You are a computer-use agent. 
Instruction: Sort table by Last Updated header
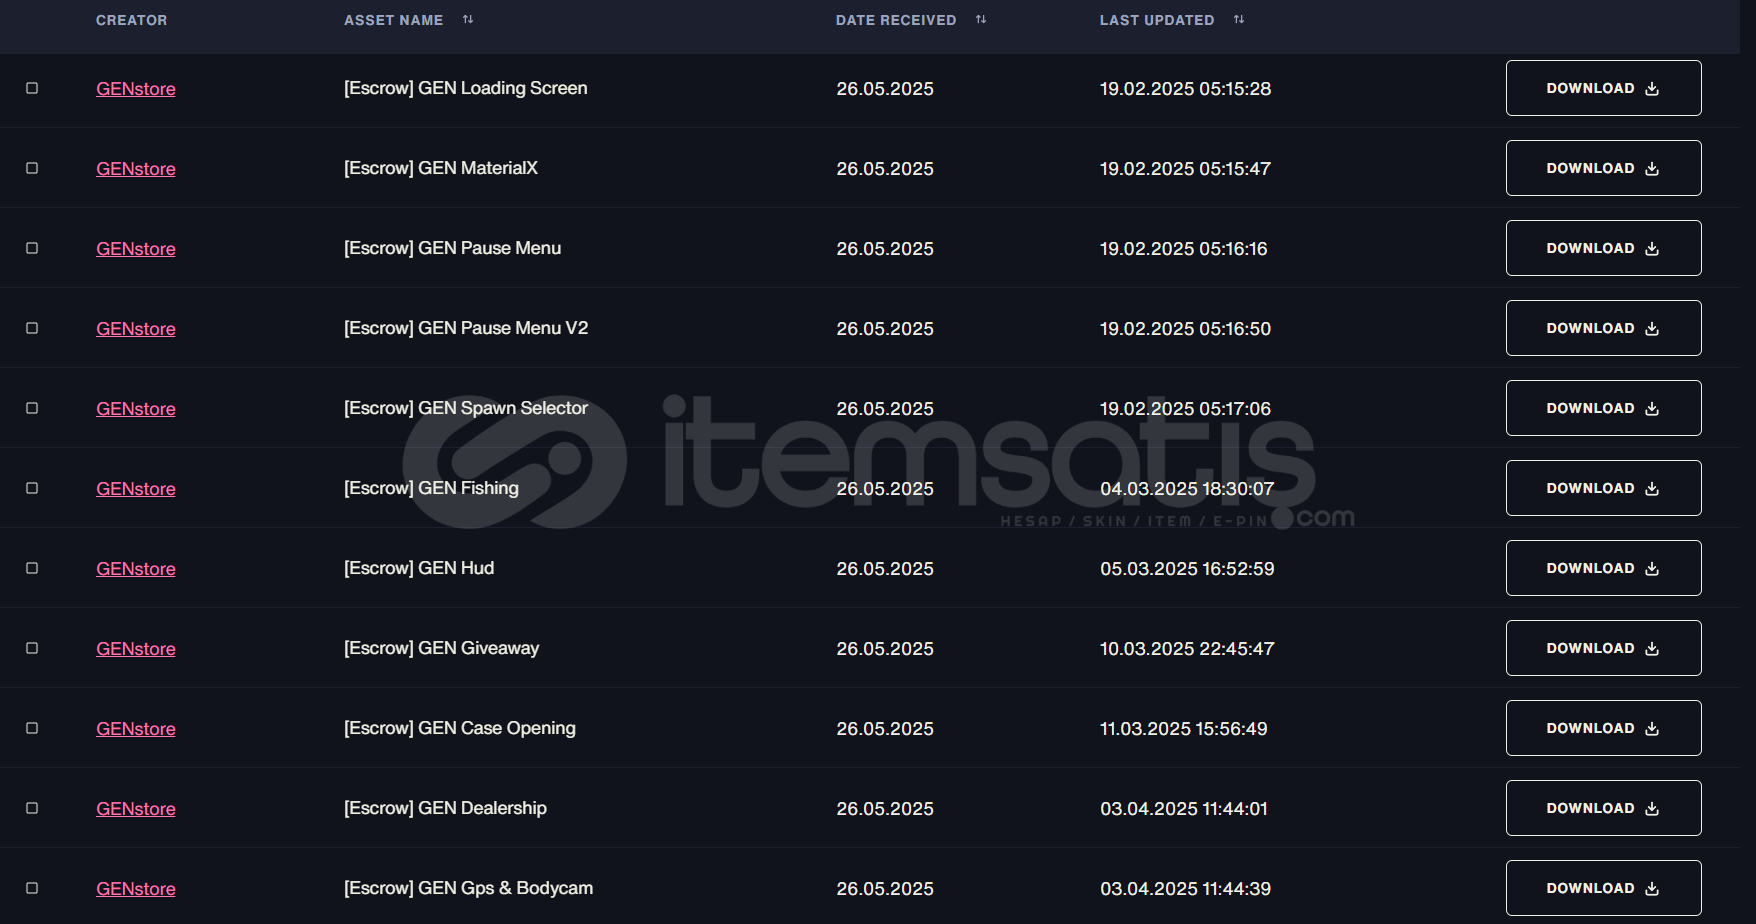pyautogui.click(x=1156, y=20)
